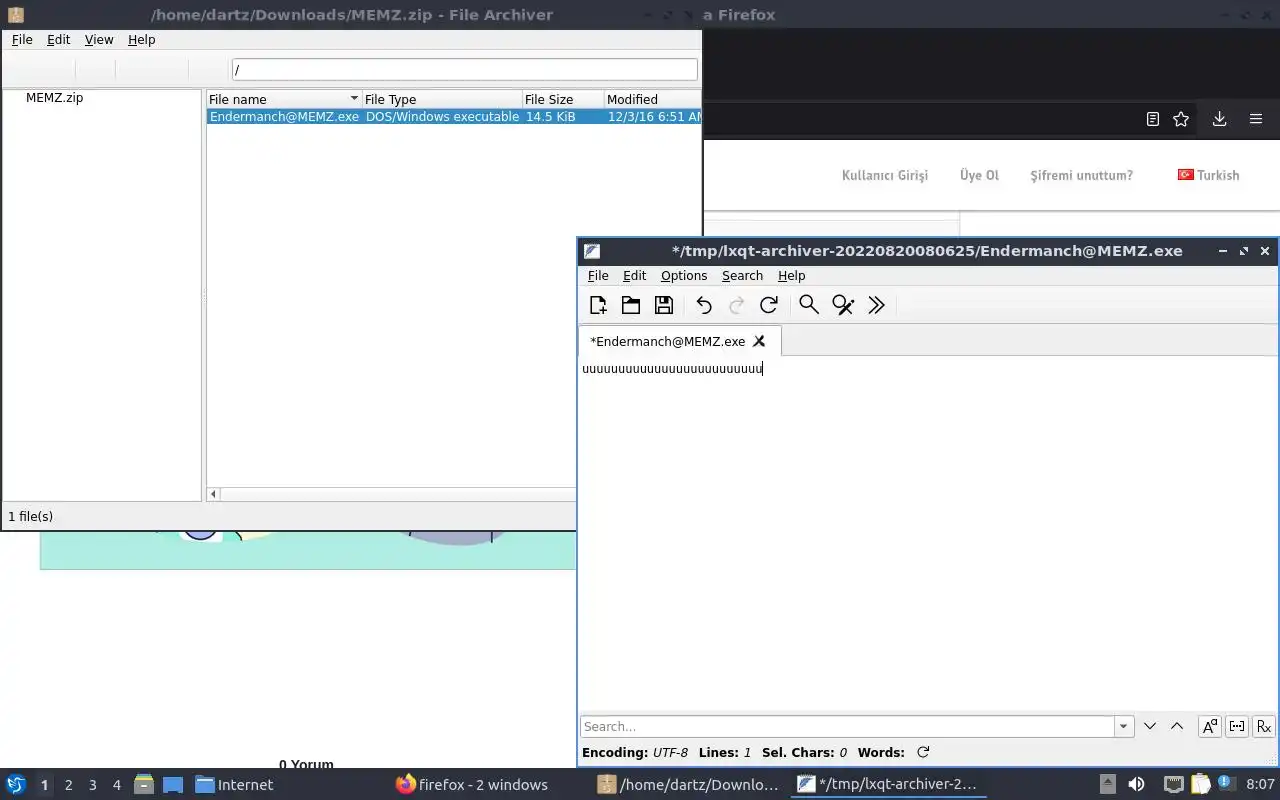Image resolution: width=1280 pixels, height=800 pixels.
Task: Toggle Regular Expression search option
Action: pyautogui.click(x=1264, y=727)
